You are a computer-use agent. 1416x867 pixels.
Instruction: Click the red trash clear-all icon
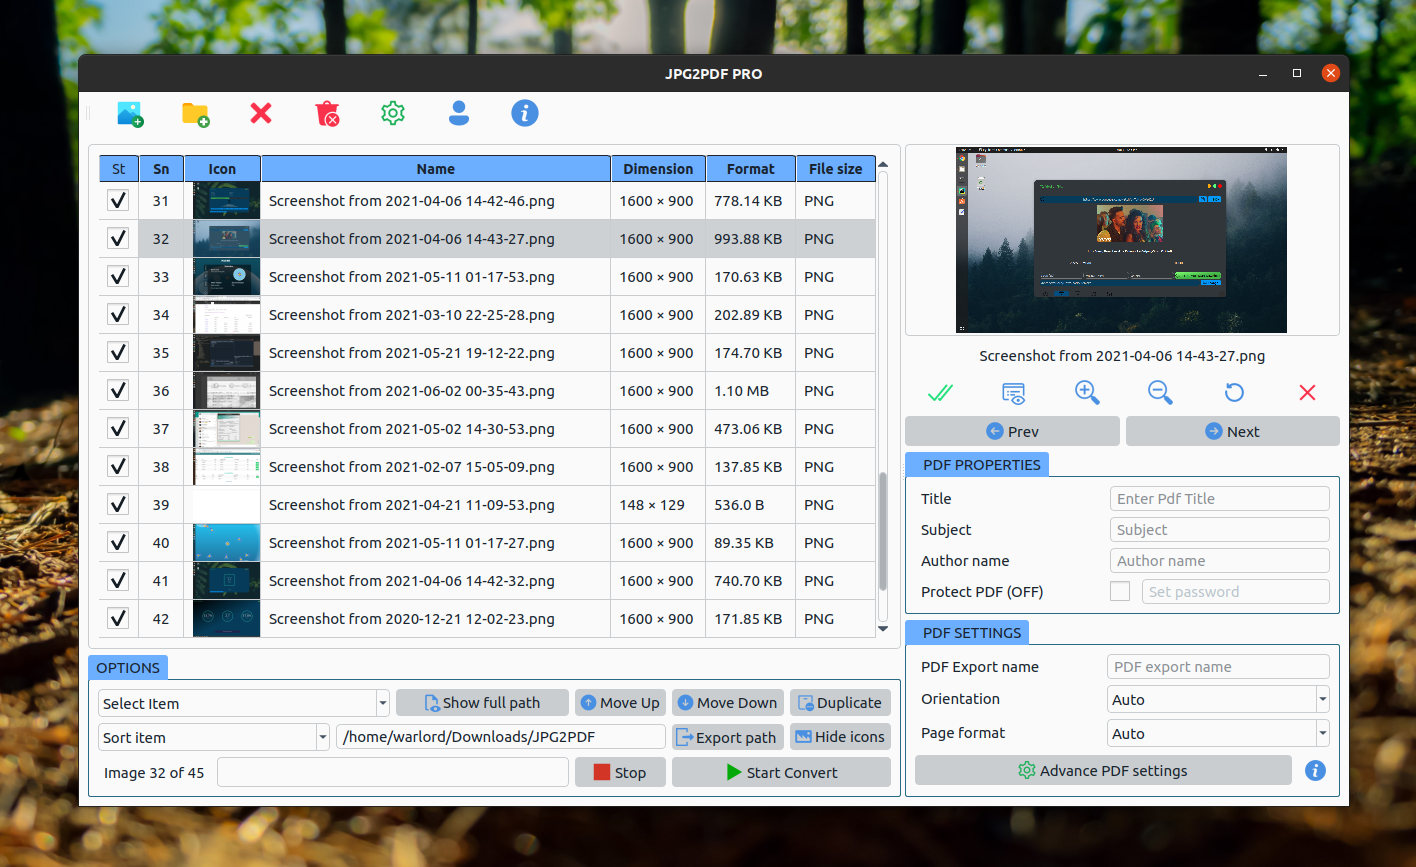pos(327,114)
